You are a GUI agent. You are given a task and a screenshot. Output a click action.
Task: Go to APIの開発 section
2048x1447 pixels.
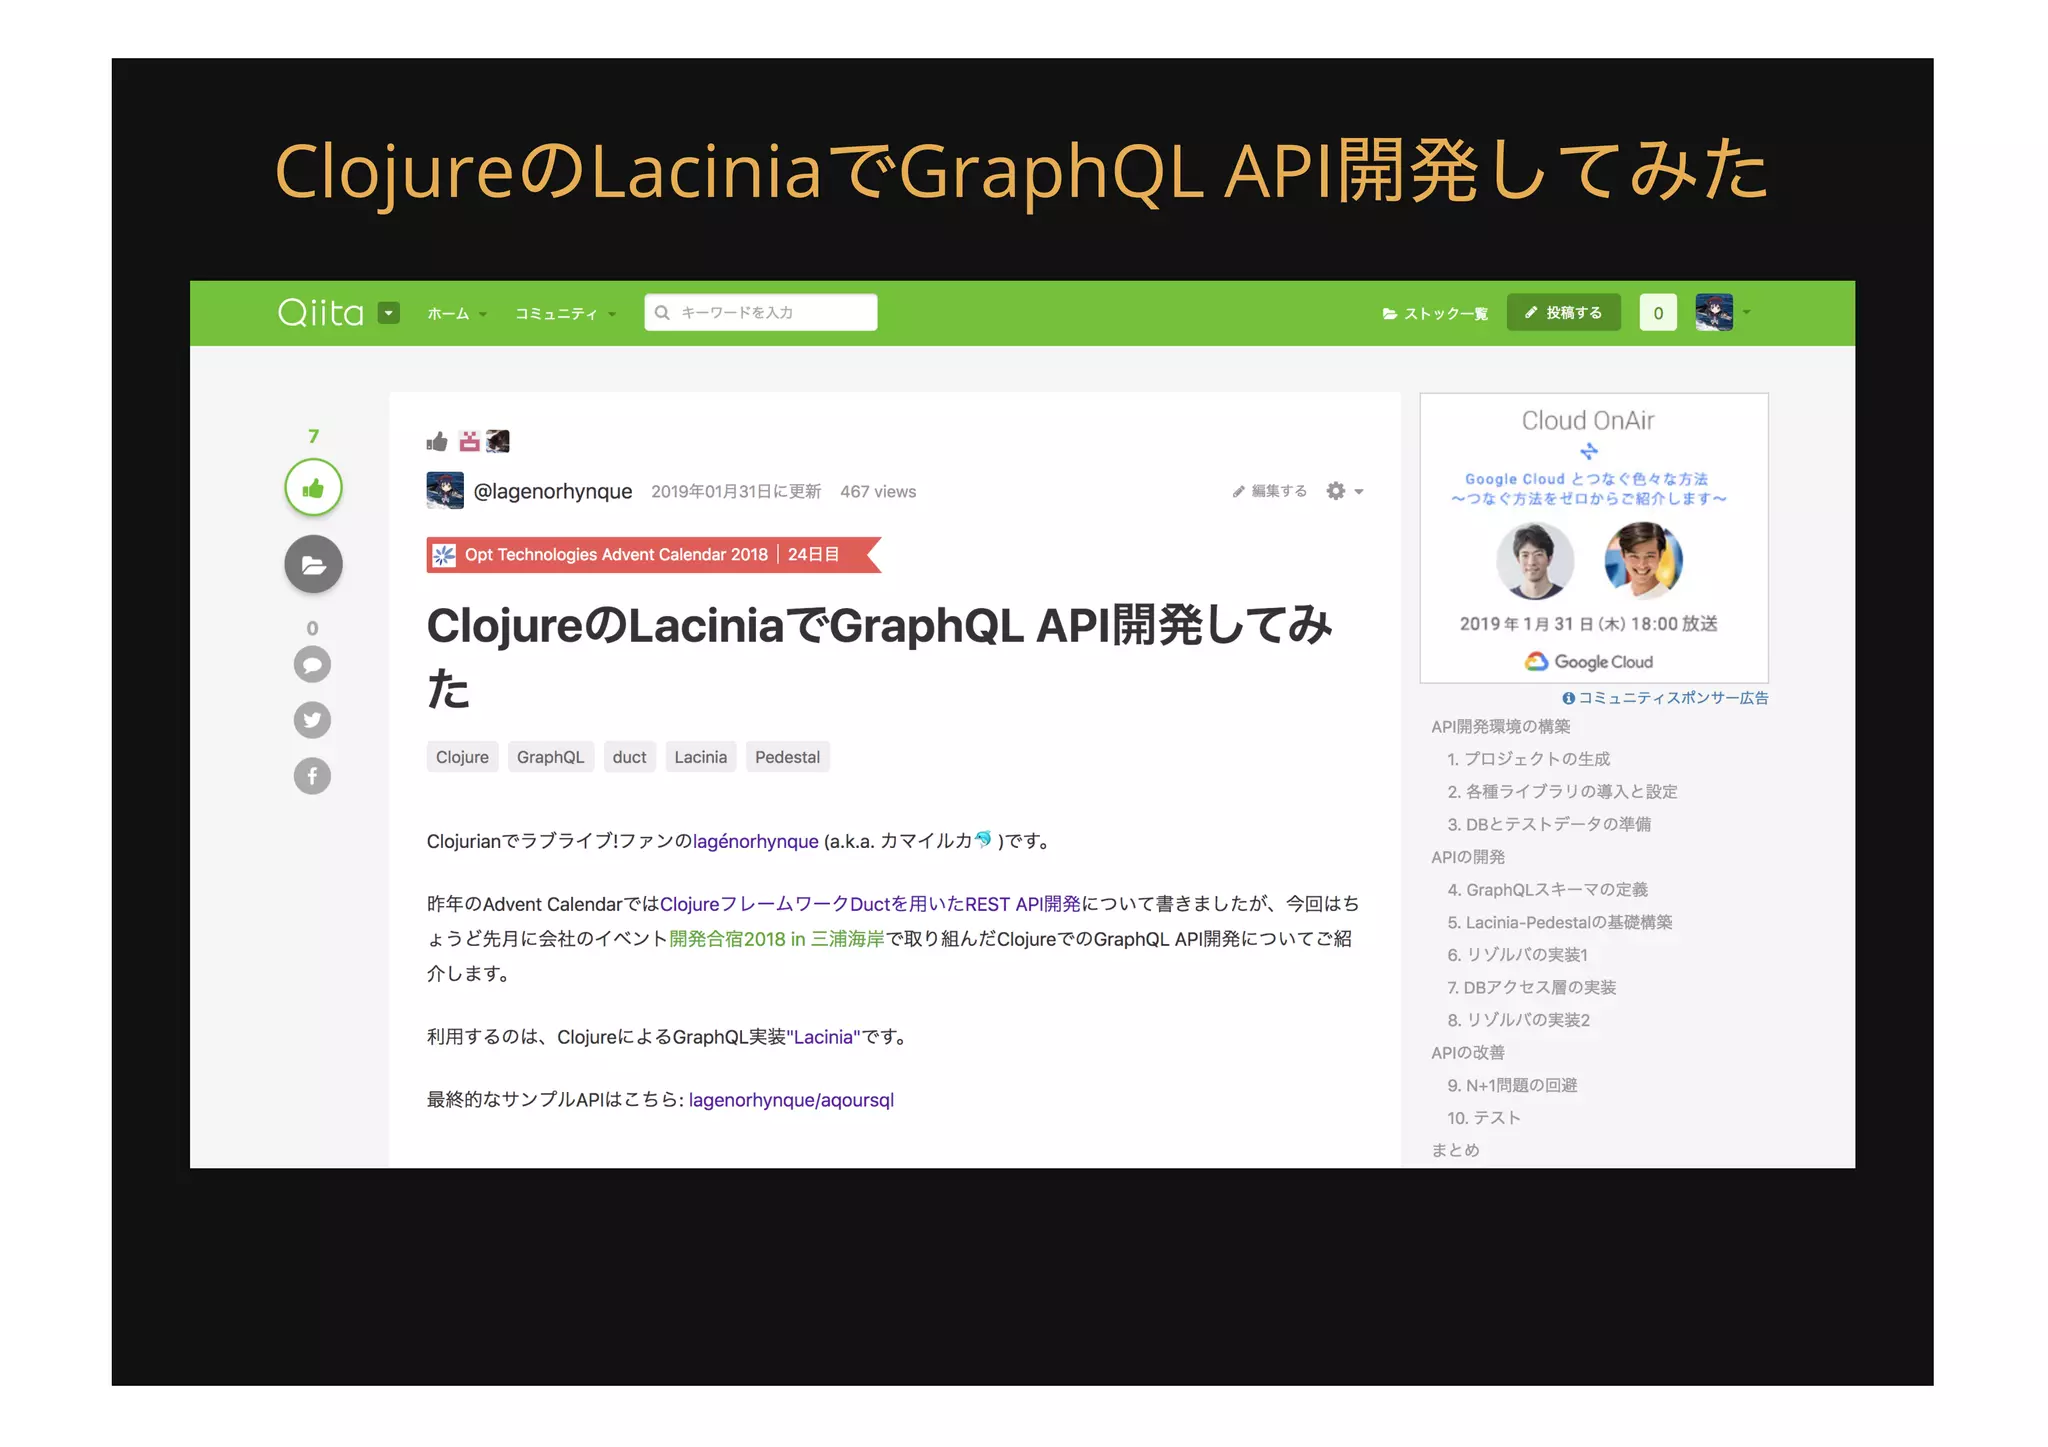[1468, 857]
